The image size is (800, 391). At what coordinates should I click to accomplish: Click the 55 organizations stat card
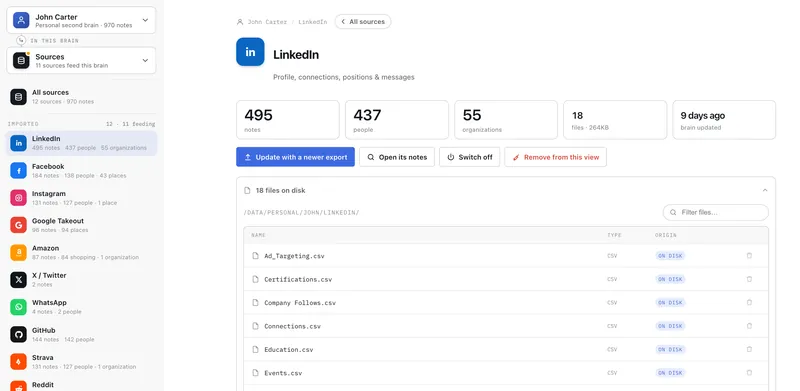click(506, 120)
